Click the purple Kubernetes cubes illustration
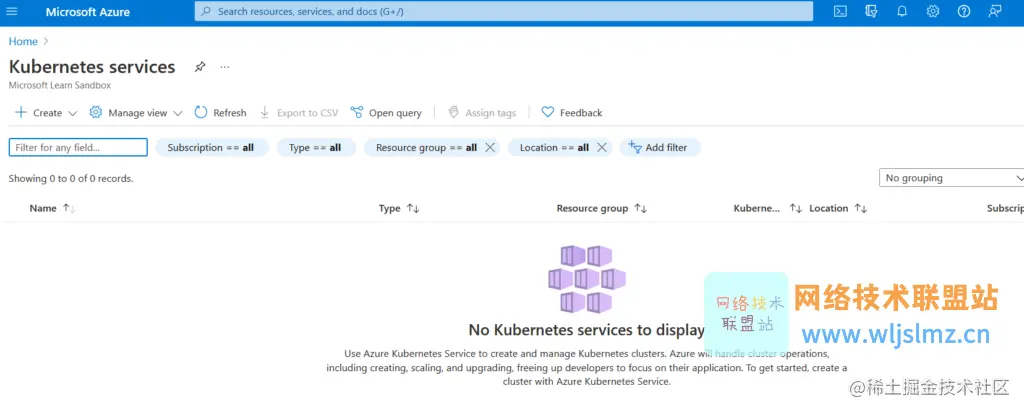This screenshot has height=412, width=1024. tap(586, 279)
